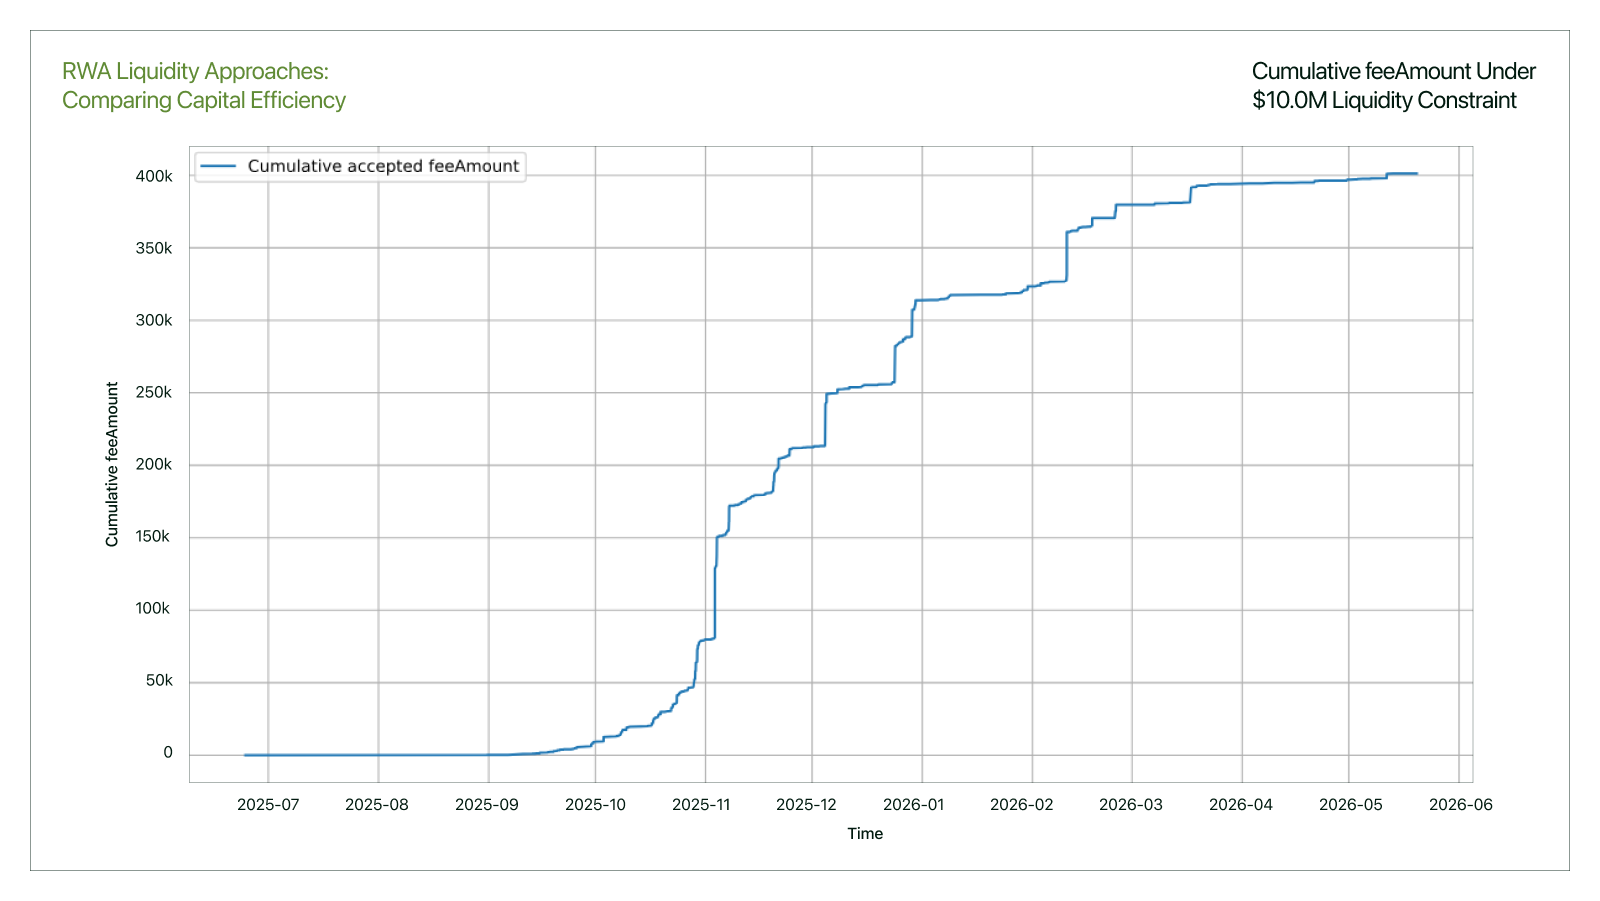This screenshot has width=1600, height=901.
Task: Click the 250k y-axis tick label
Action: 154,393
